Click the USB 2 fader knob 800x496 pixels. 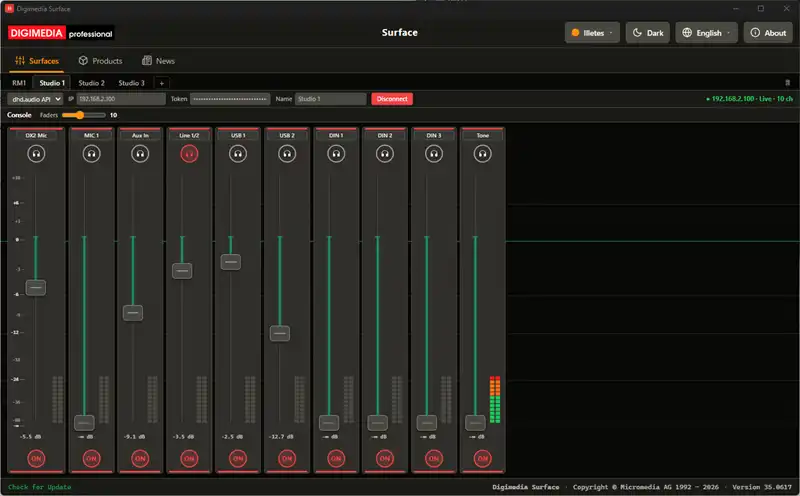[x=280, y=333]
